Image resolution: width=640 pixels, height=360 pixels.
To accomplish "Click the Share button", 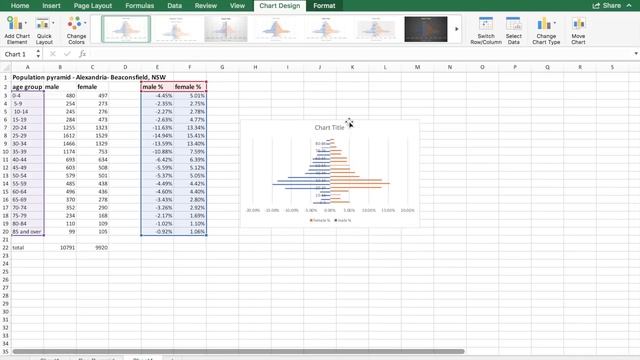I will 607,6.
